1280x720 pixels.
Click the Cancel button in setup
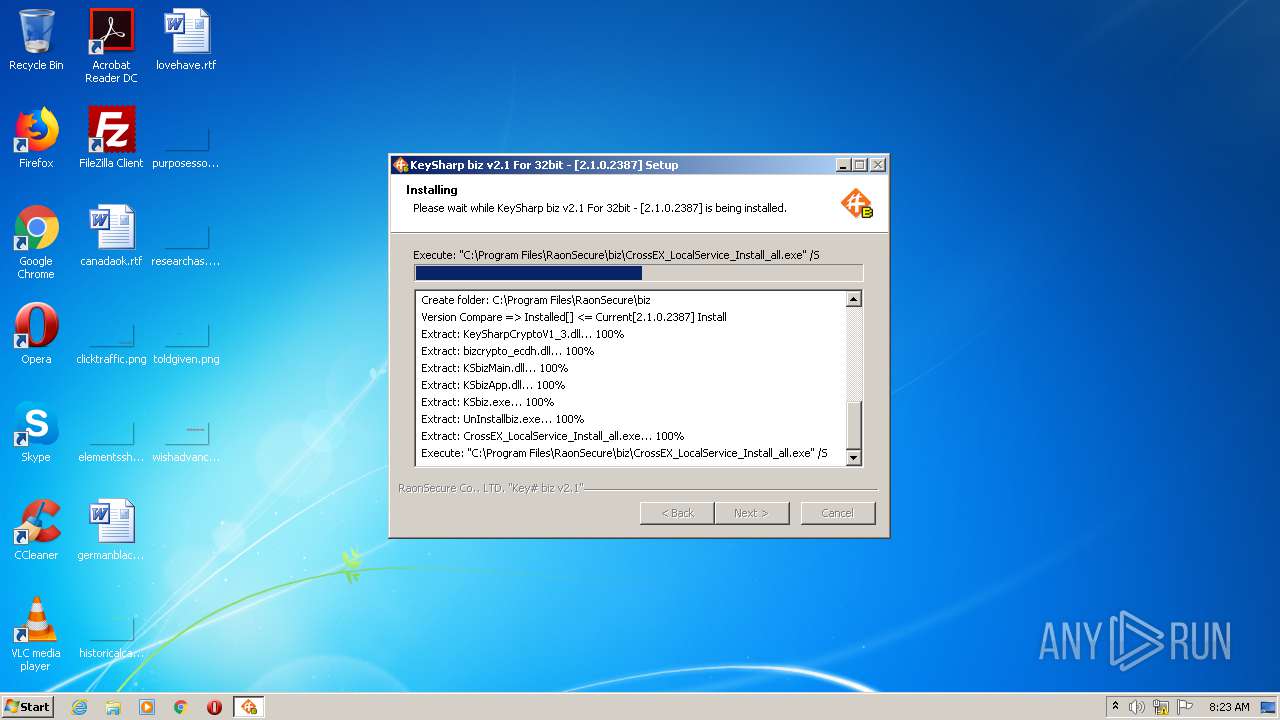(x=837, y=513)
